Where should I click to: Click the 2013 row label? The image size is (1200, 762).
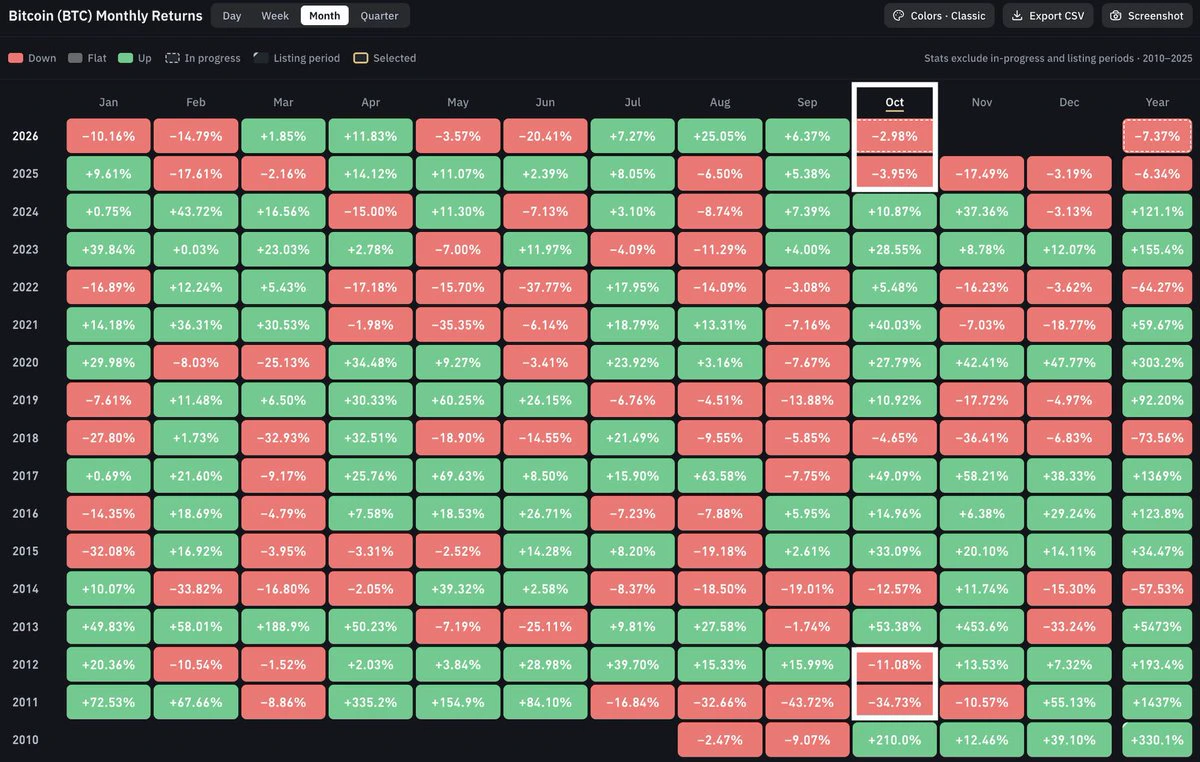coord(25,627)
